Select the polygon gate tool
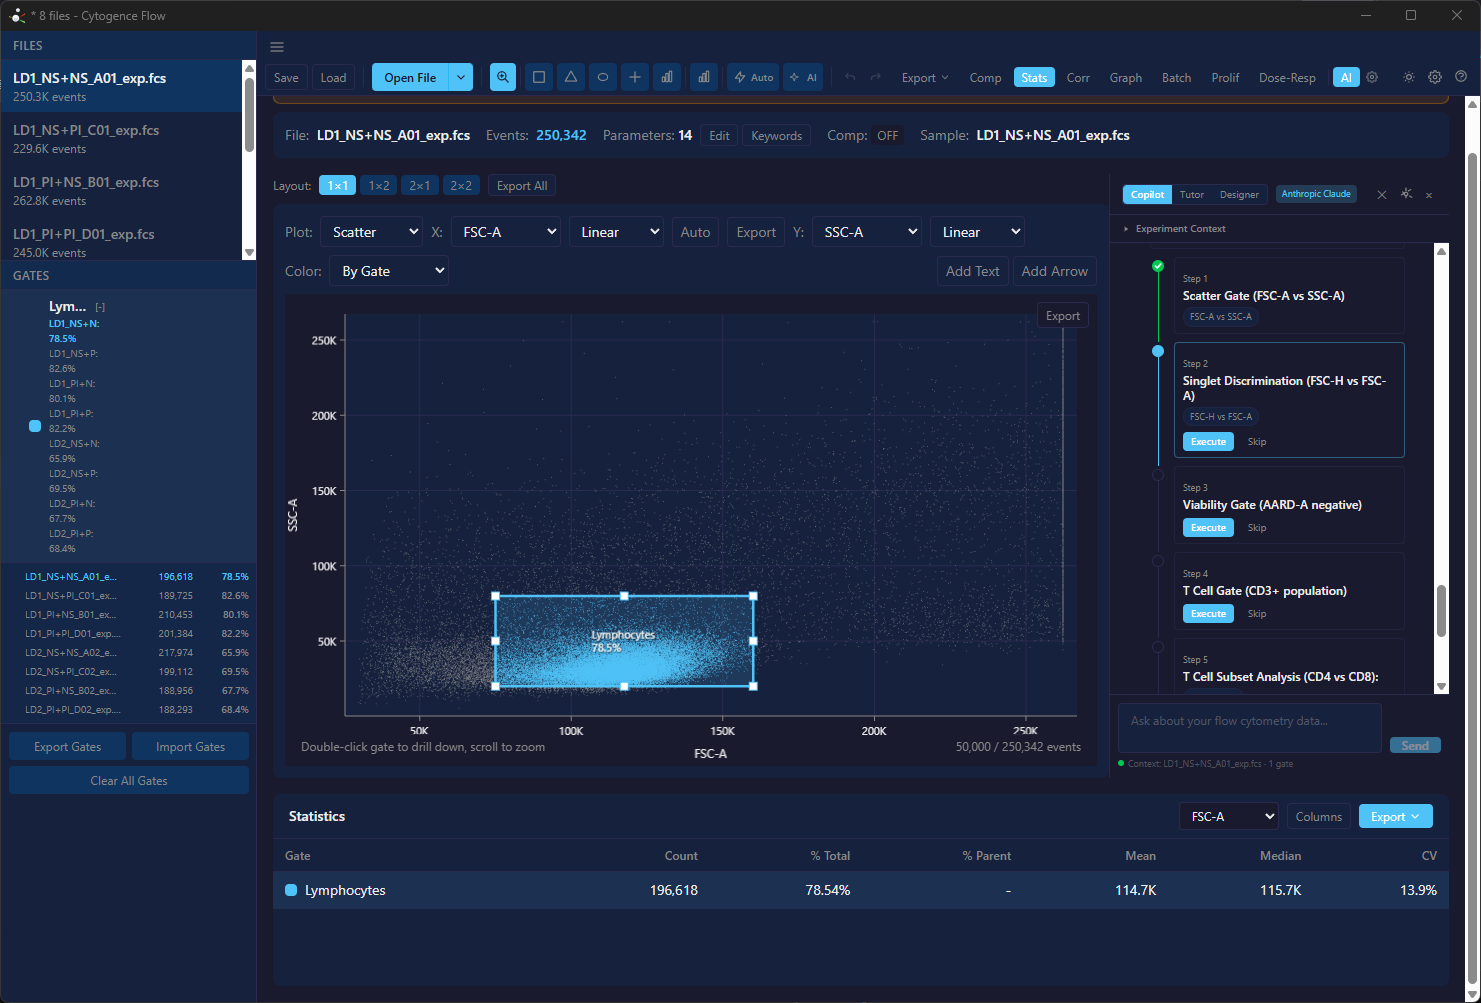The image size is (1481, 1003). tap(571, 77)
